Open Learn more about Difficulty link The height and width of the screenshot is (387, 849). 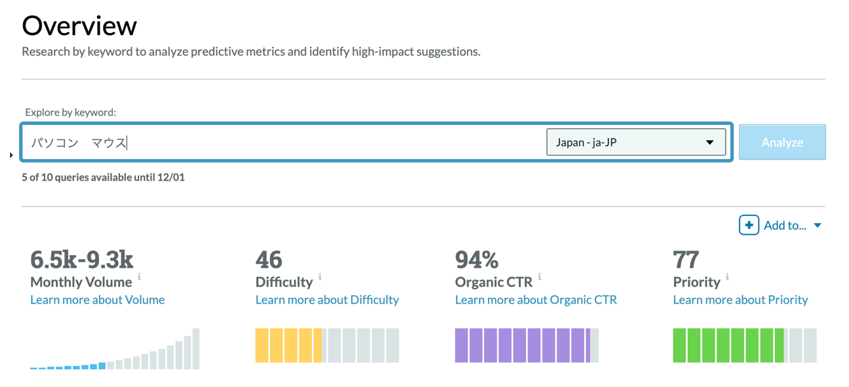(327, 300)
